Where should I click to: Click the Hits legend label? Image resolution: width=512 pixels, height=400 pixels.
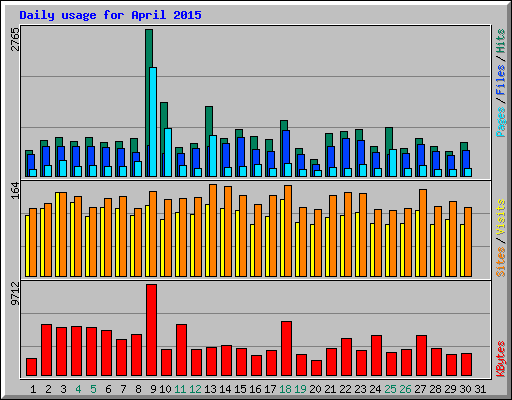tap(501, 41)
